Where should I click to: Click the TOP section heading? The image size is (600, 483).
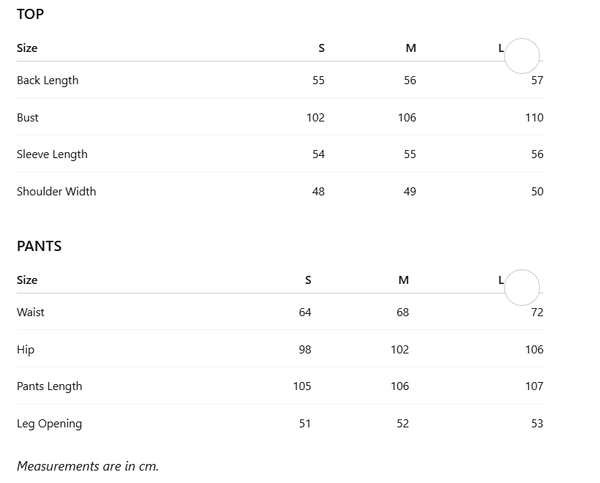click(x=30, y=14)
